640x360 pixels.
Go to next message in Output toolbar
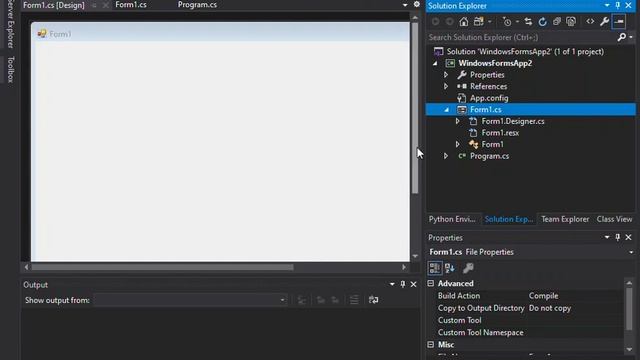335,300
